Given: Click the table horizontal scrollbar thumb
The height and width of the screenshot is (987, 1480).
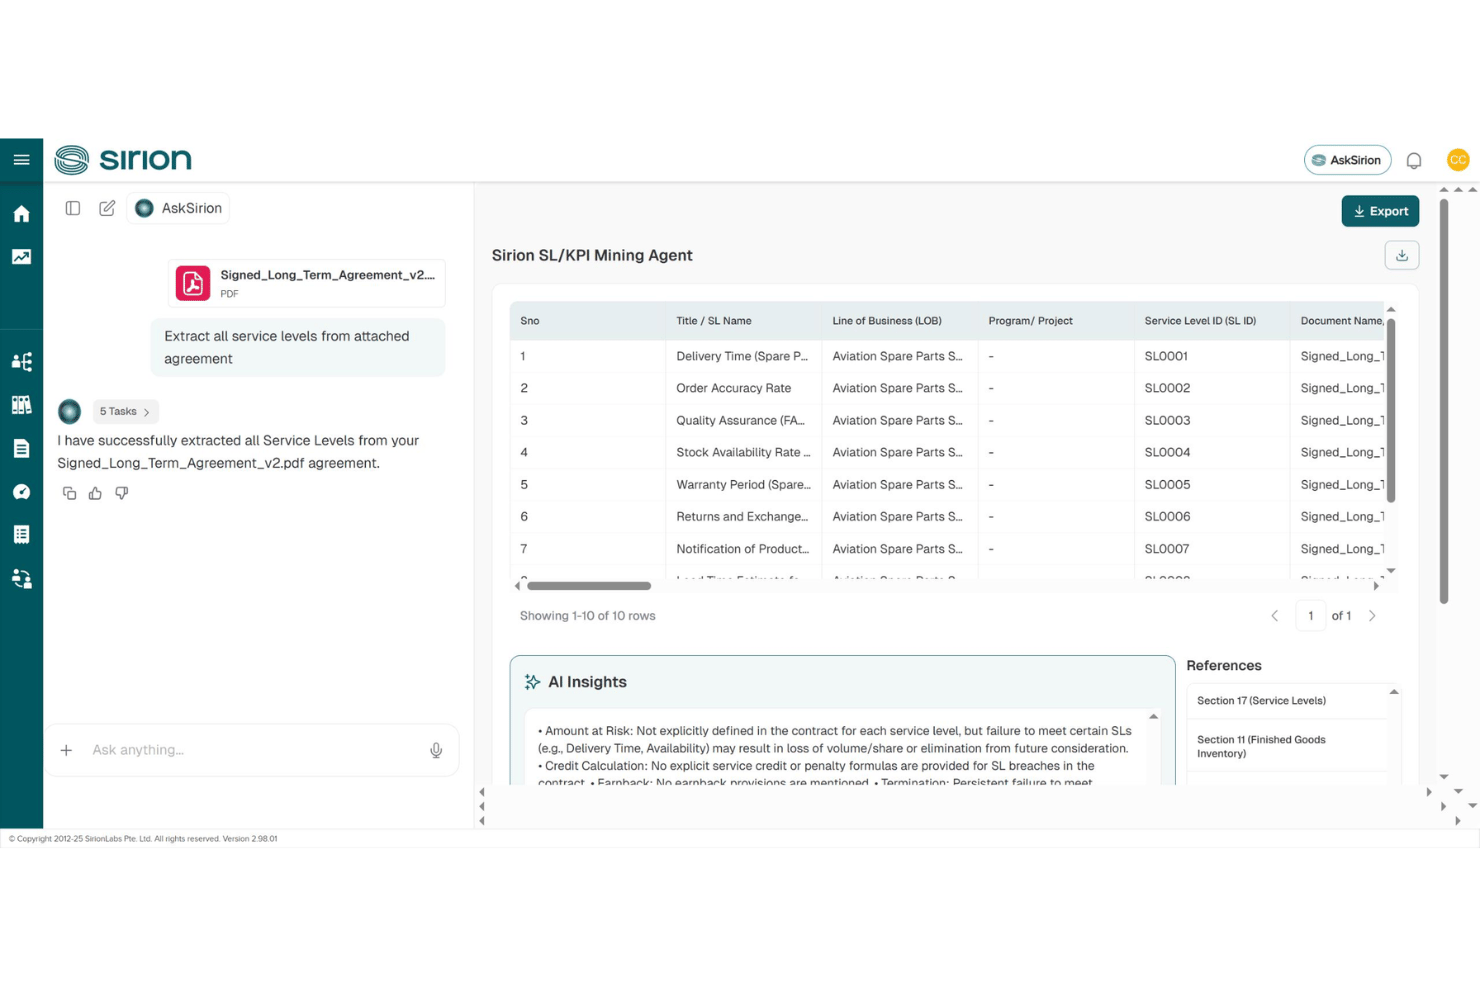Looking at the screenshot, I should point(589,586).
